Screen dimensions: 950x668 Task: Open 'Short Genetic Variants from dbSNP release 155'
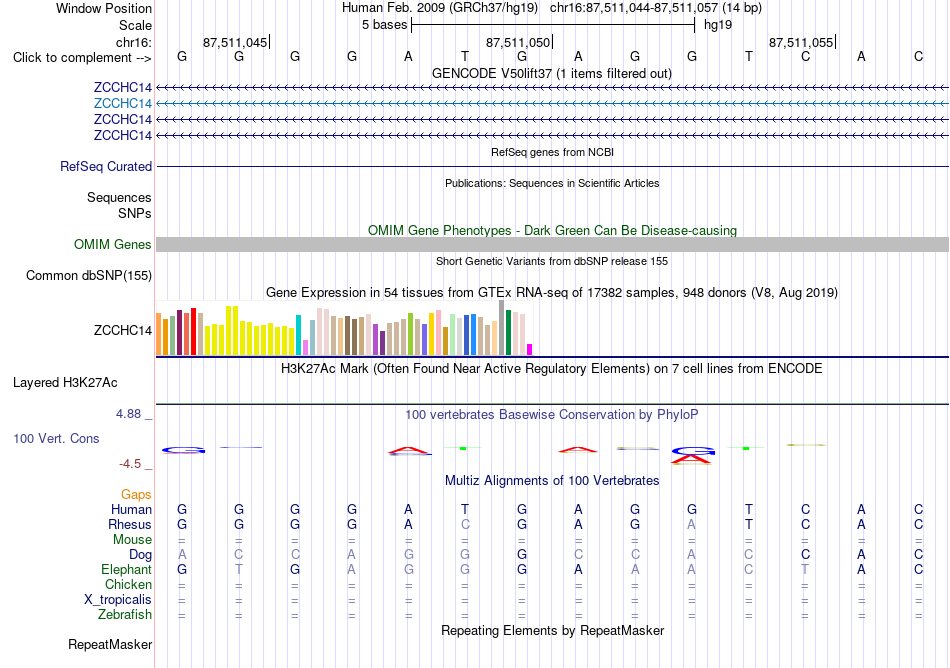coord(552,262)
